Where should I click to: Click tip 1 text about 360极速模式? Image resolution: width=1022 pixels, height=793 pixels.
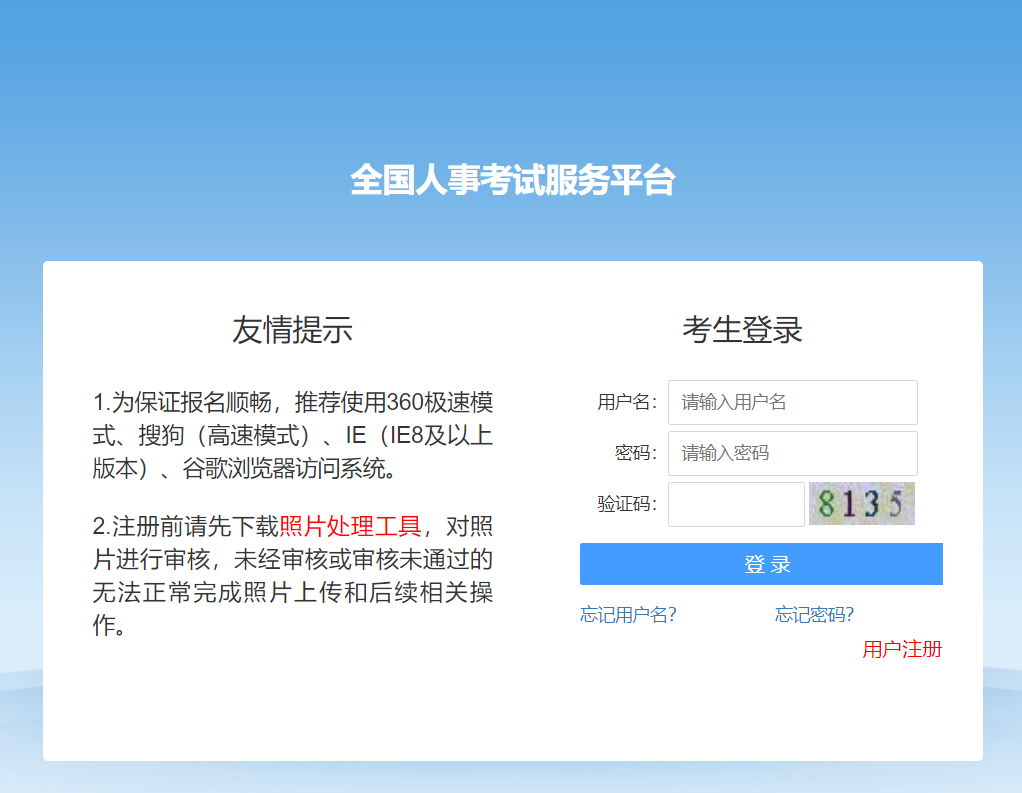293,435
